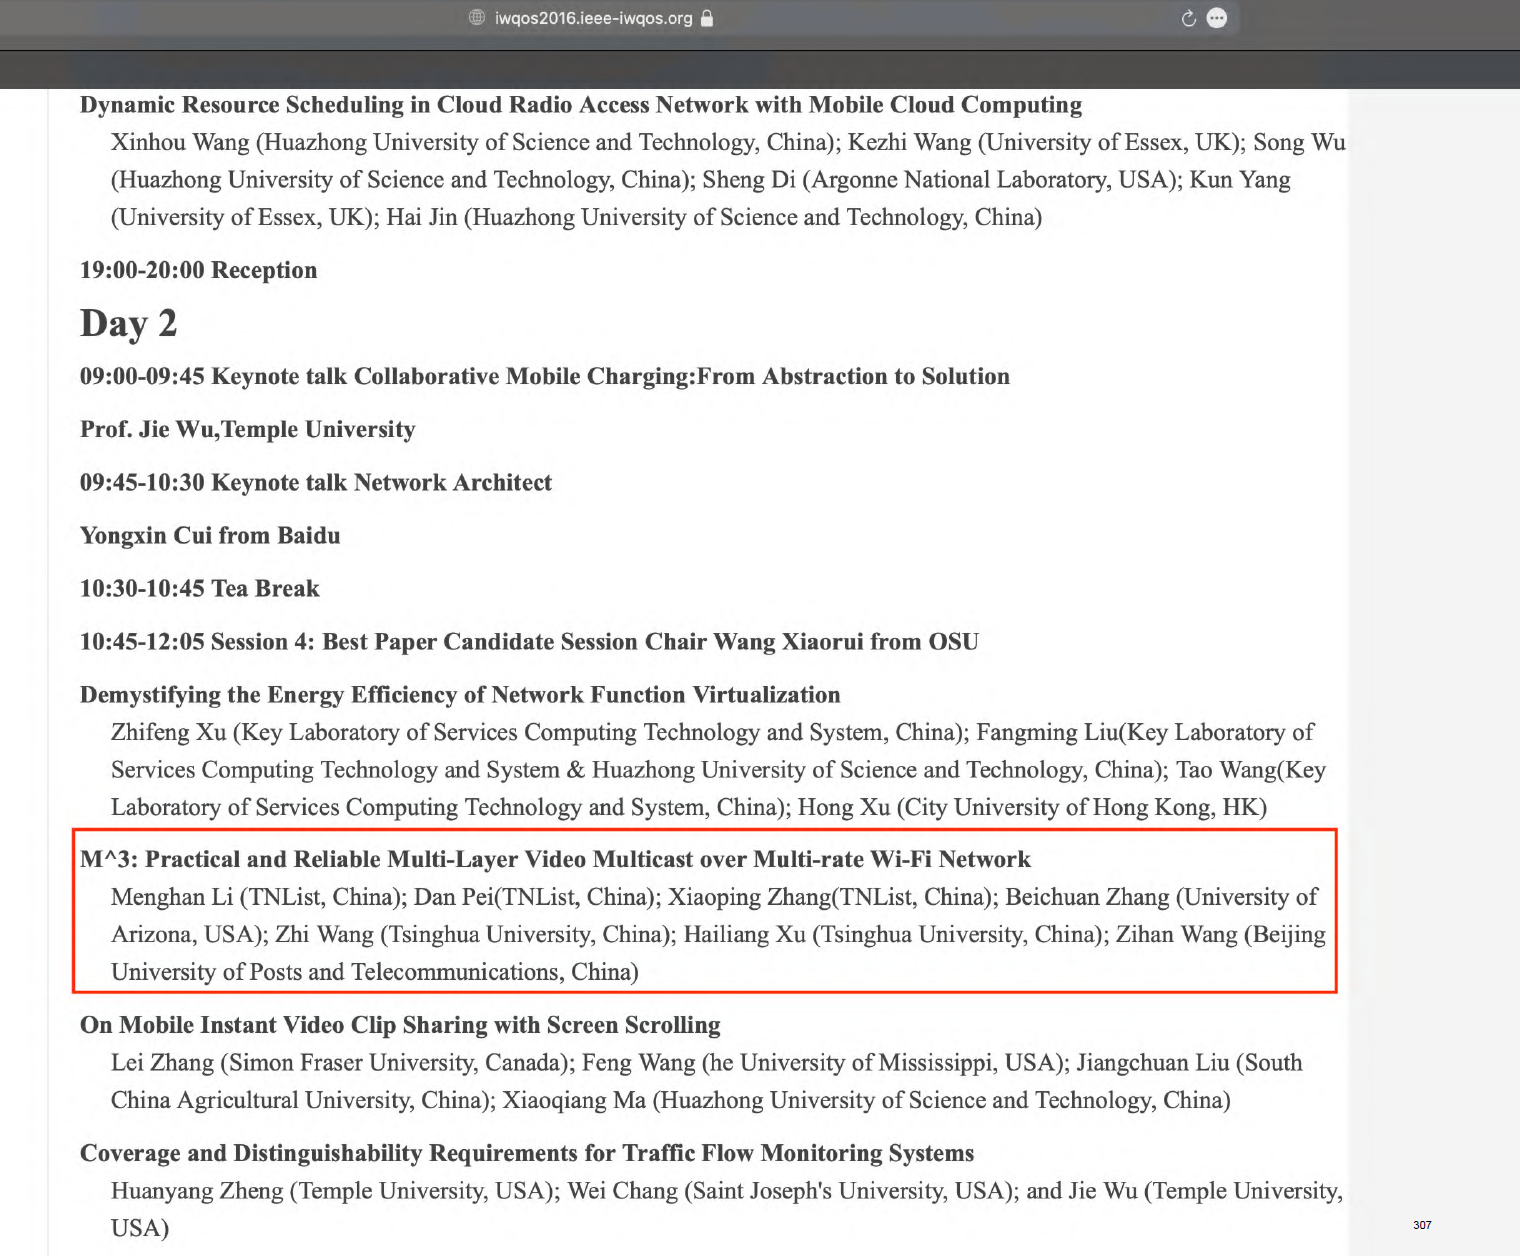Click the 19:00-20:00 Reception entry

point(197,270)
